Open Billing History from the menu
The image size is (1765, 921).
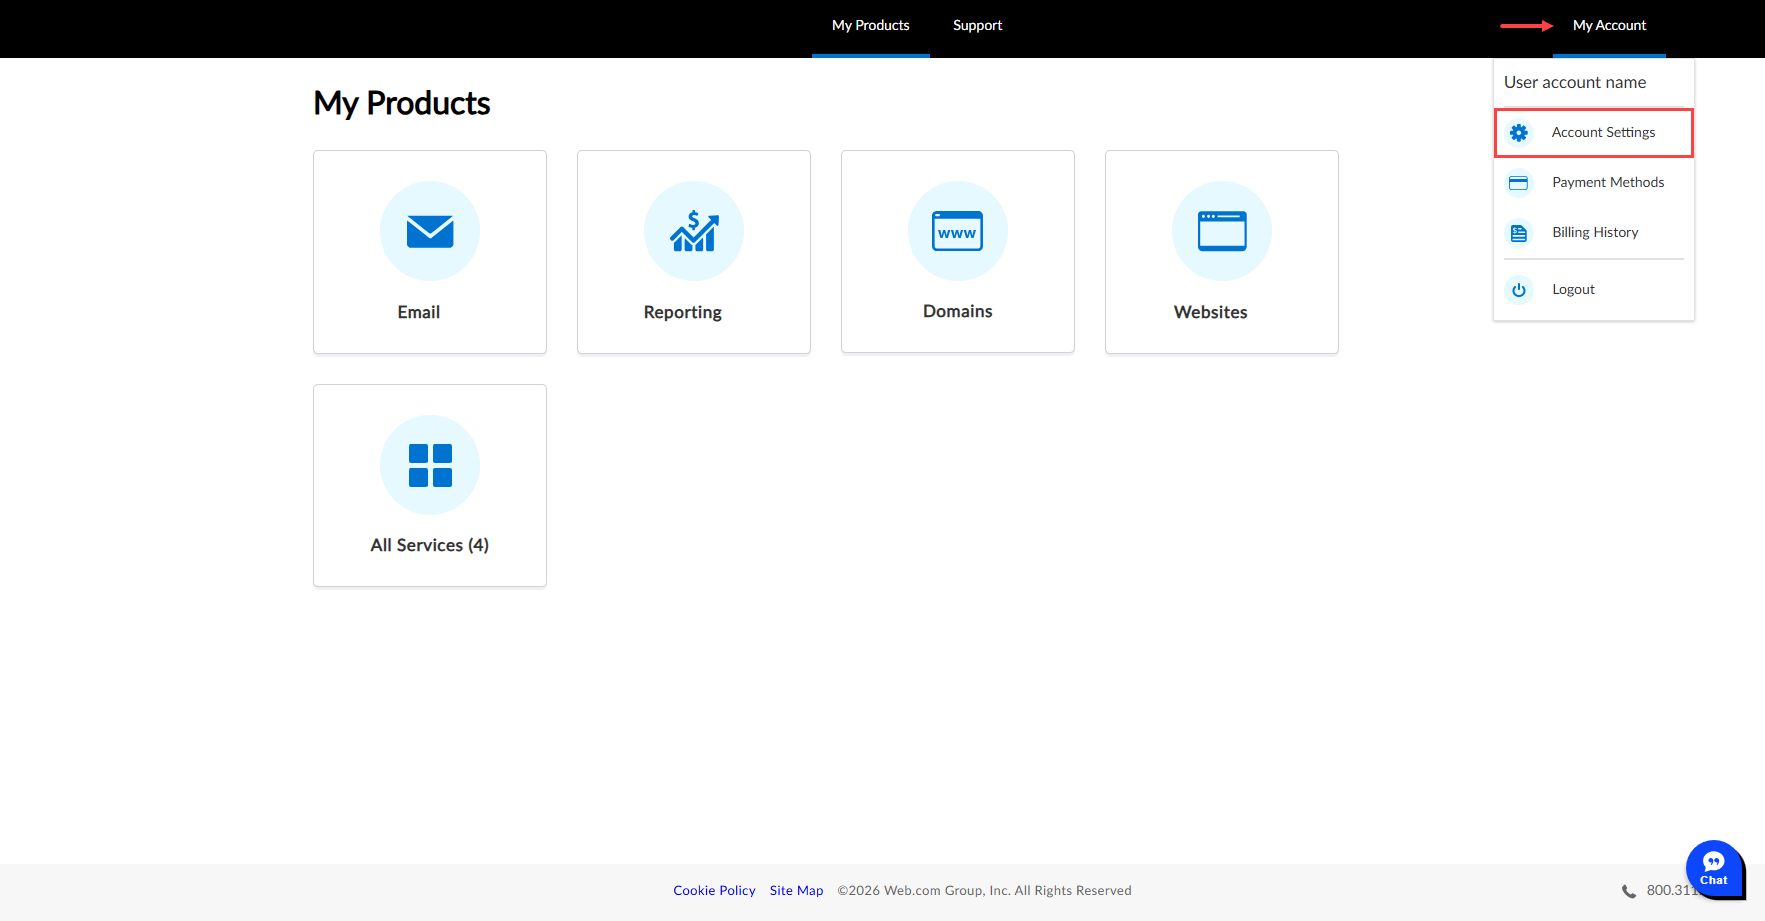1594,233
